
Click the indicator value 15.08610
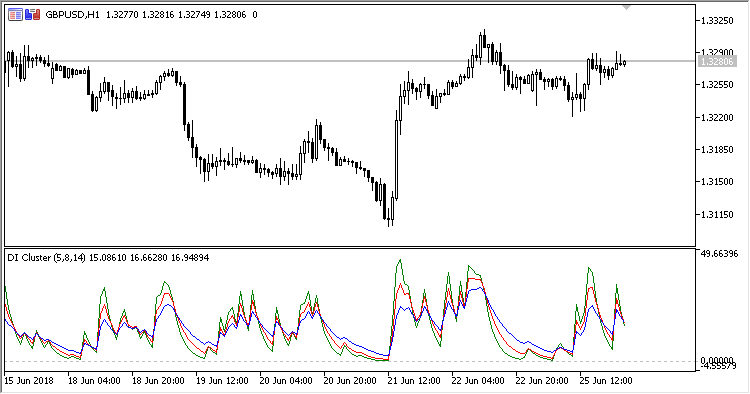coord(108,258)
